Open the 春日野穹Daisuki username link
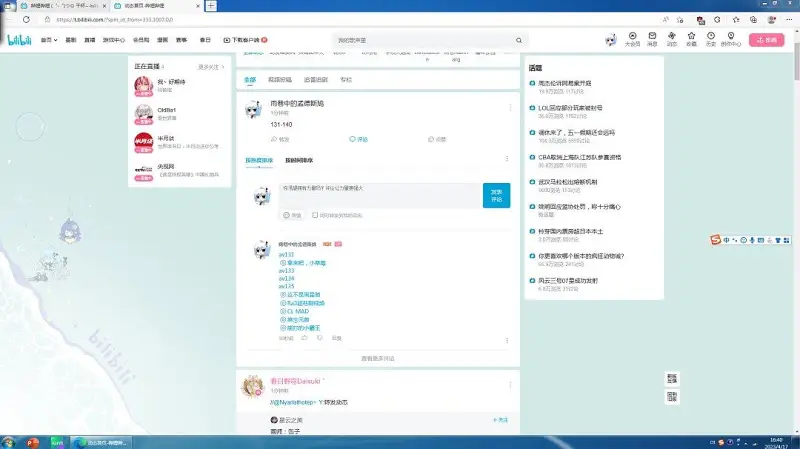 [295, 381]
